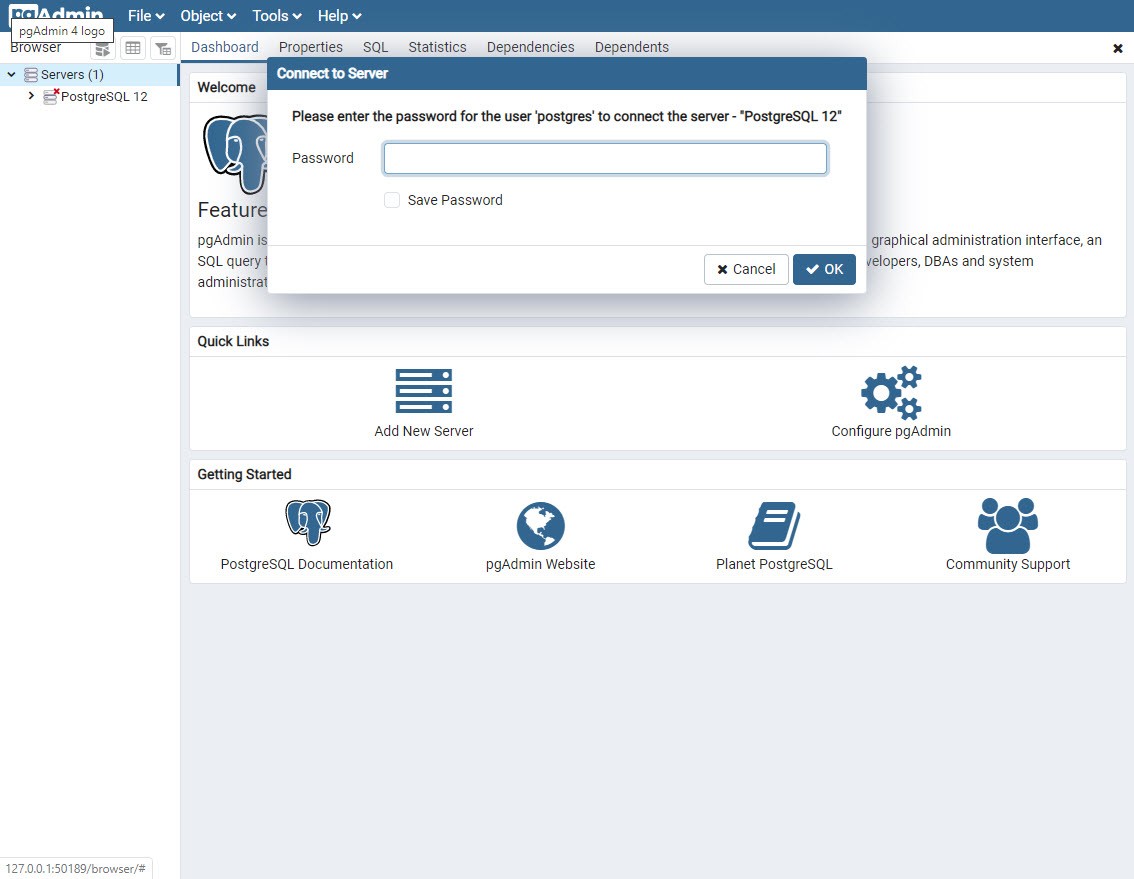Open the Help menu
Viewport: 1134px width, 879px height.
point(339,16)
